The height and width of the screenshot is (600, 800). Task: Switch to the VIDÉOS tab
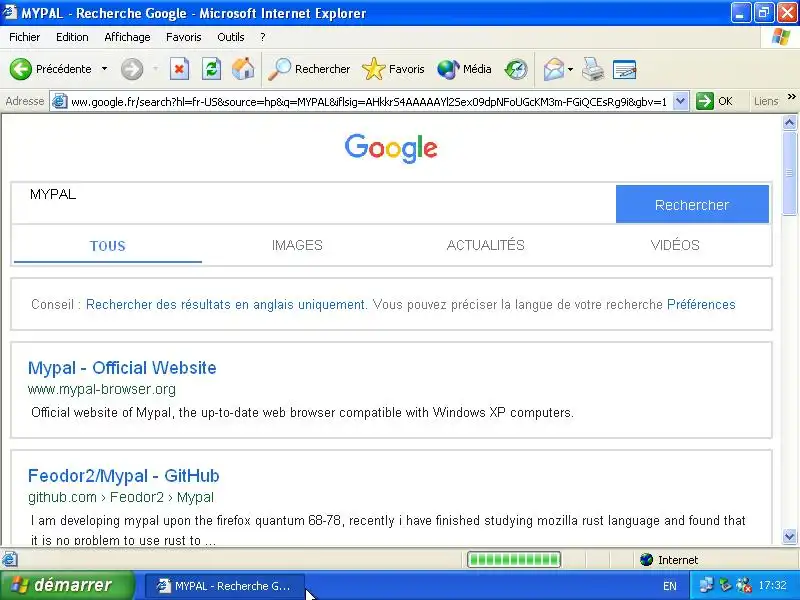674,245
